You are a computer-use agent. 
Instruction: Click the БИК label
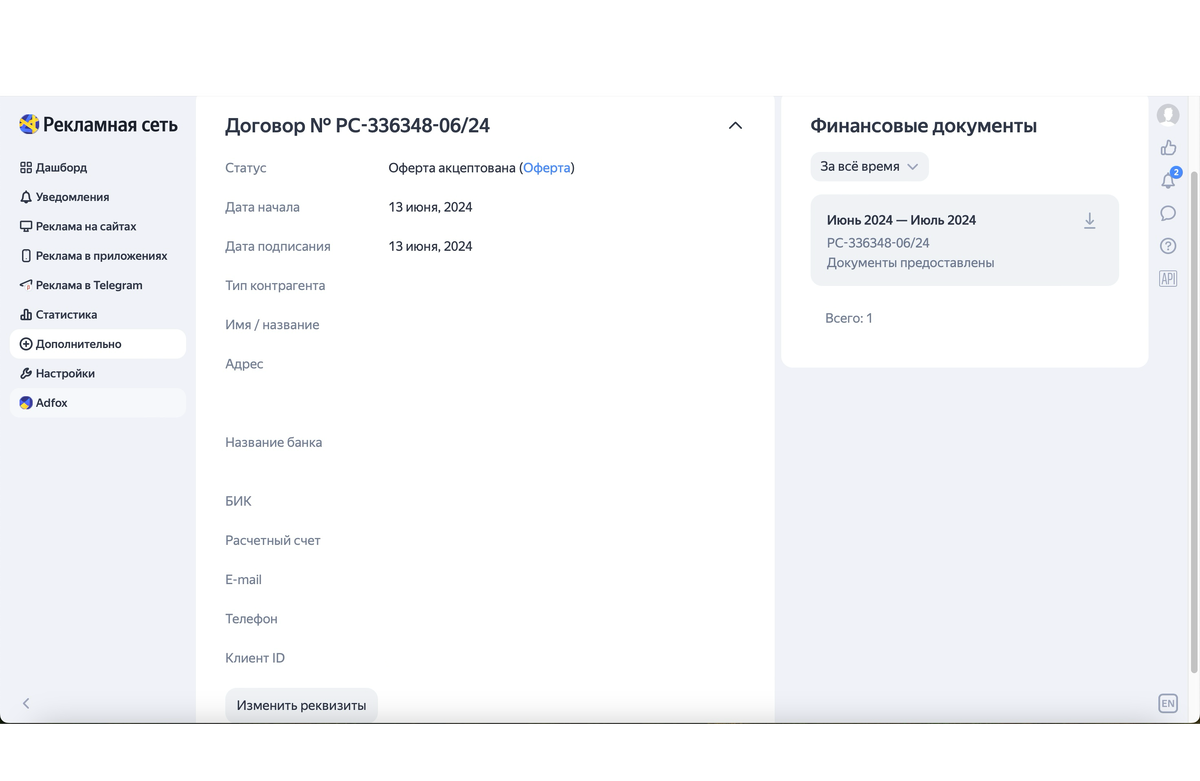[238, 501]
